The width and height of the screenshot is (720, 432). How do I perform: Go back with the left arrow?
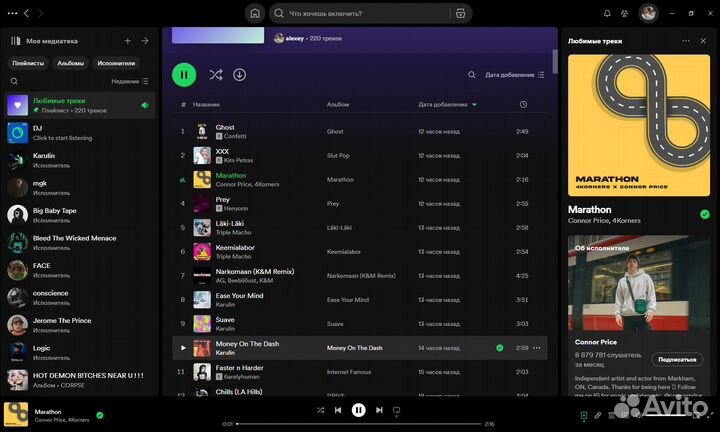coord(27,13)
